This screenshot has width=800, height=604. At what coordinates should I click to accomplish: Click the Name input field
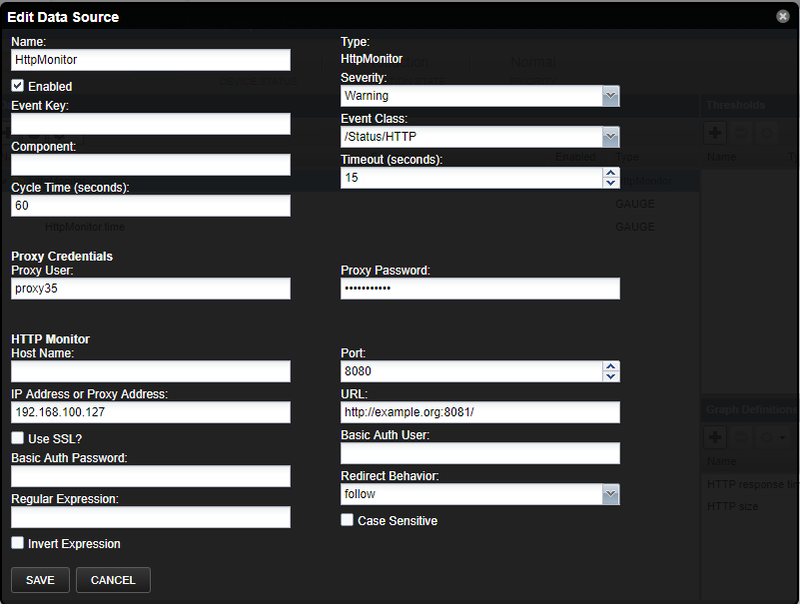point(151,60)
